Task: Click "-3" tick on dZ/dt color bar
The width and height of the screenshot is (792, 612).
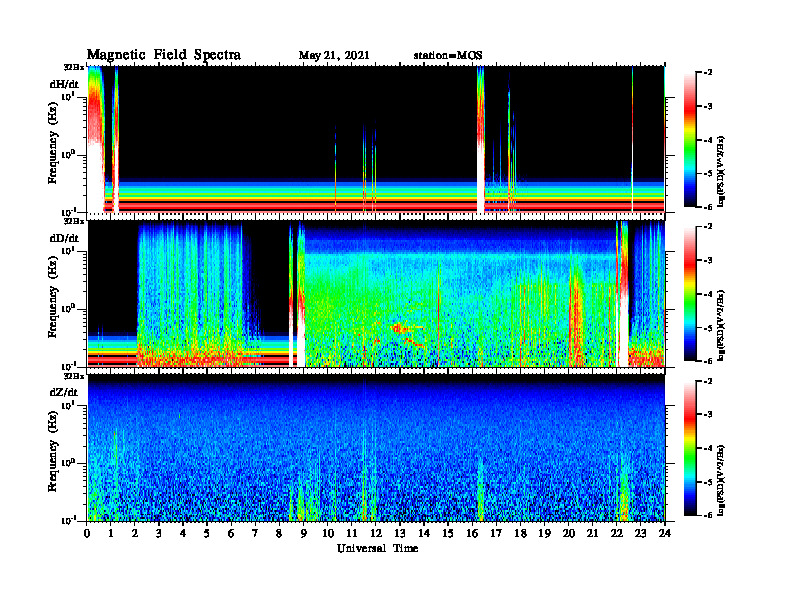Action: tap(708, 414)
